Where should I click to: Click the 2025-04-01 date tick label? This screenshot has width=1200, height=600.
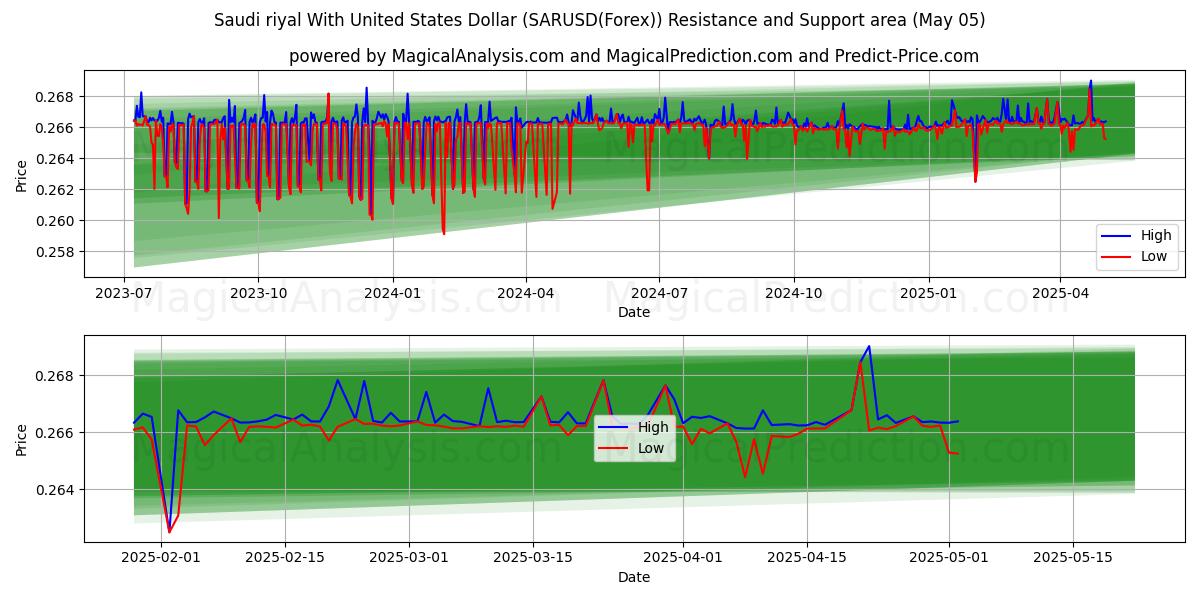coord(684,557)
